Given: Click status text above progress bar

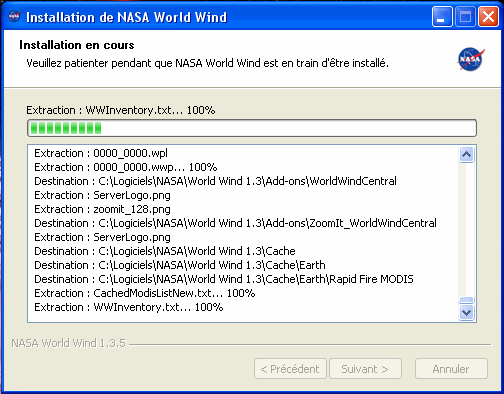Looking at the screenshot, I should point(121,110).
